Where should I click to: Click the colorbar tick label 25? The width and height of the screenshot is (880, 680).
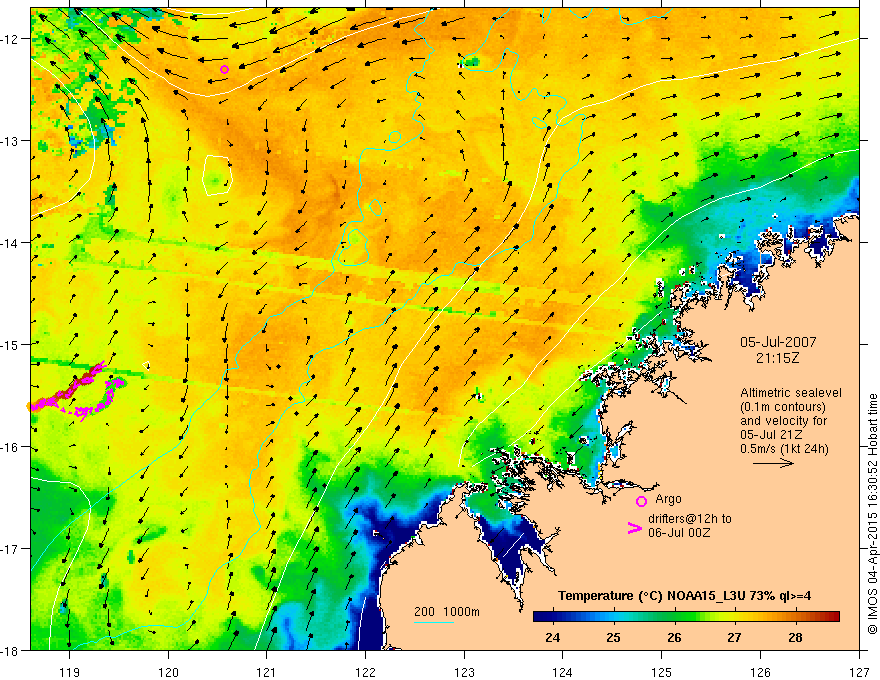pos(613,637)
